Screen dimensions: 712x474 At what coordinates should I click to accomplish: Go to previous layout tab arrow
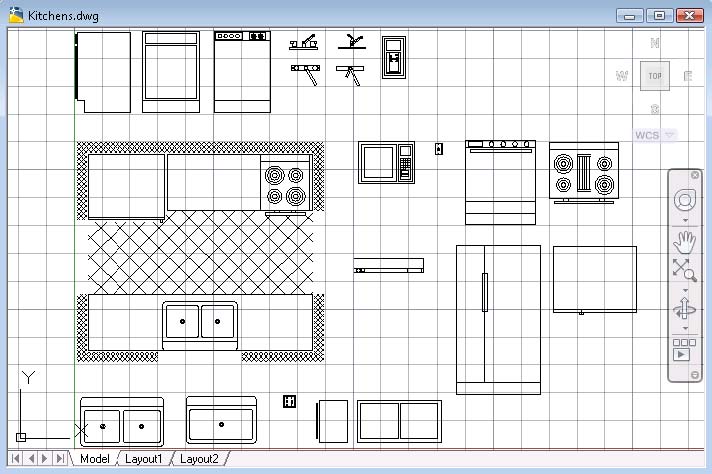click(31, 459)
